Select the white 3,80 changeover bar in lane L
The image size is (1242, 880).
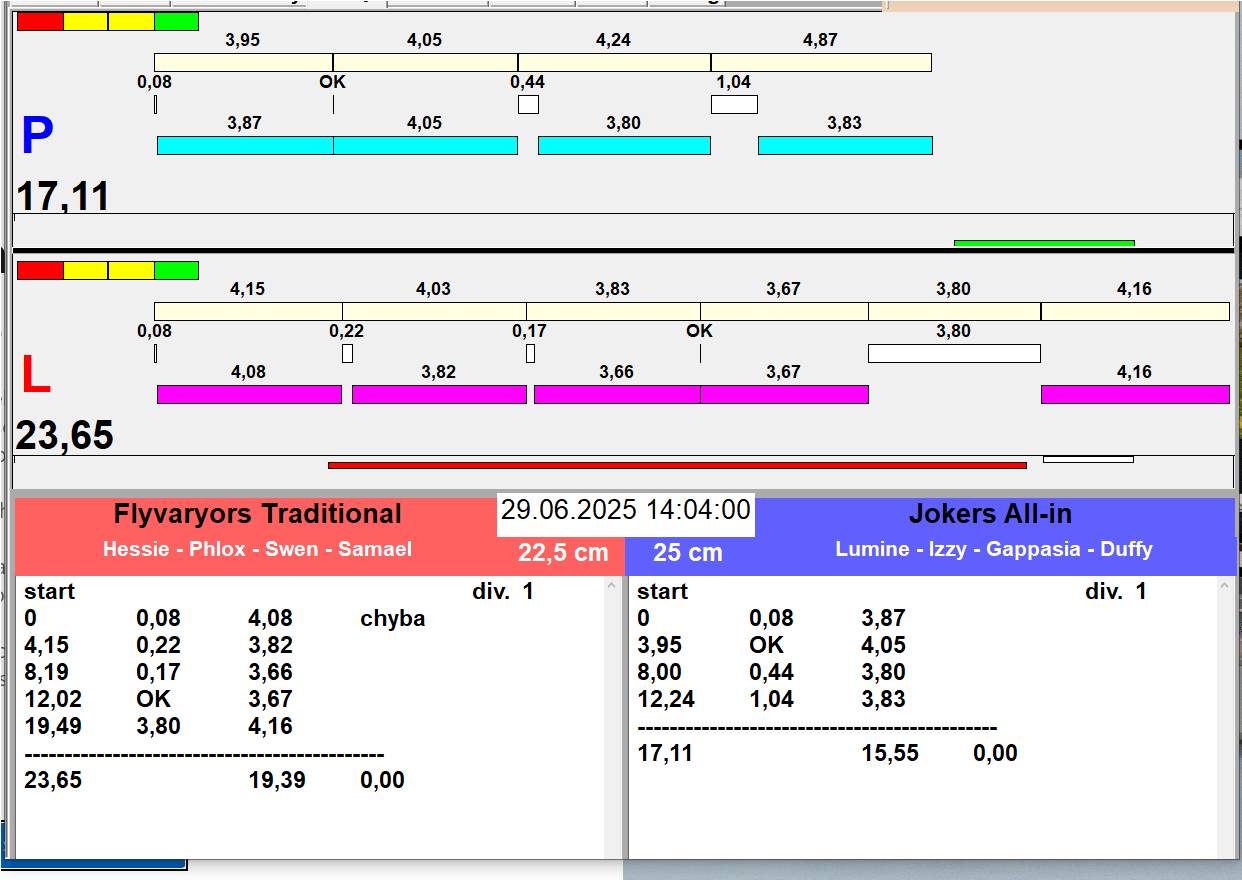click(x=953, y=353)
